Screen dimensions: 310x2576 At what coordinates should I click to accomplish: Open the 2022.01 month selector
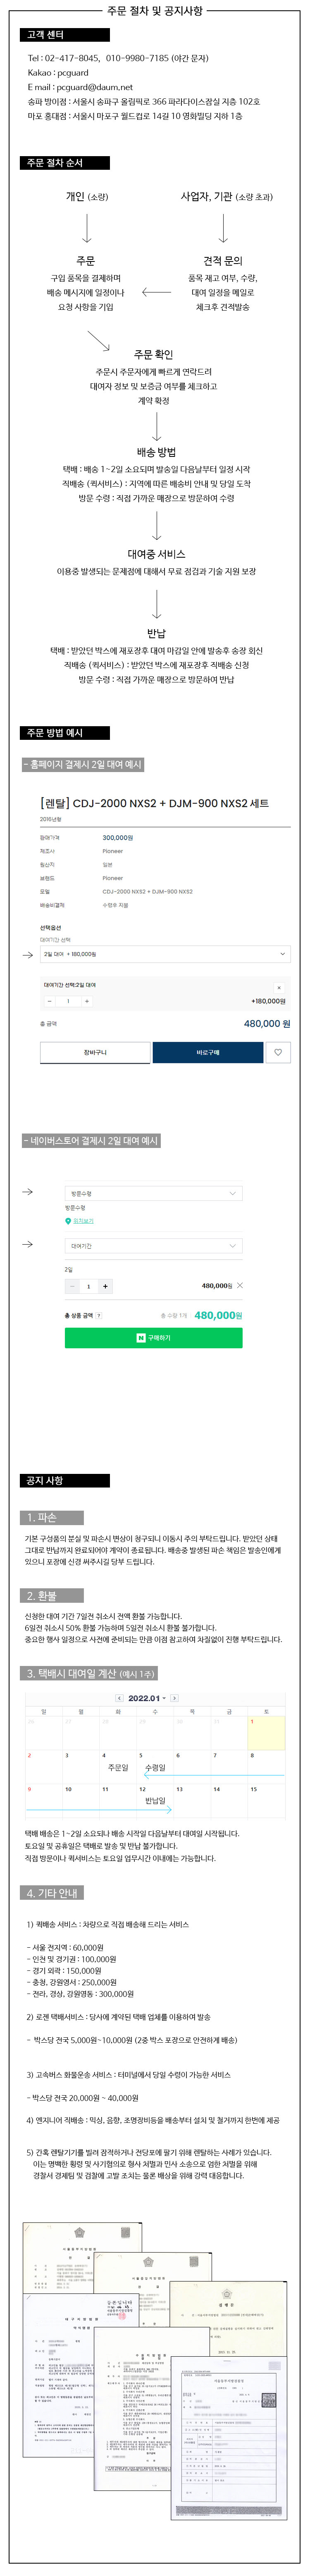pos(147,1698)
